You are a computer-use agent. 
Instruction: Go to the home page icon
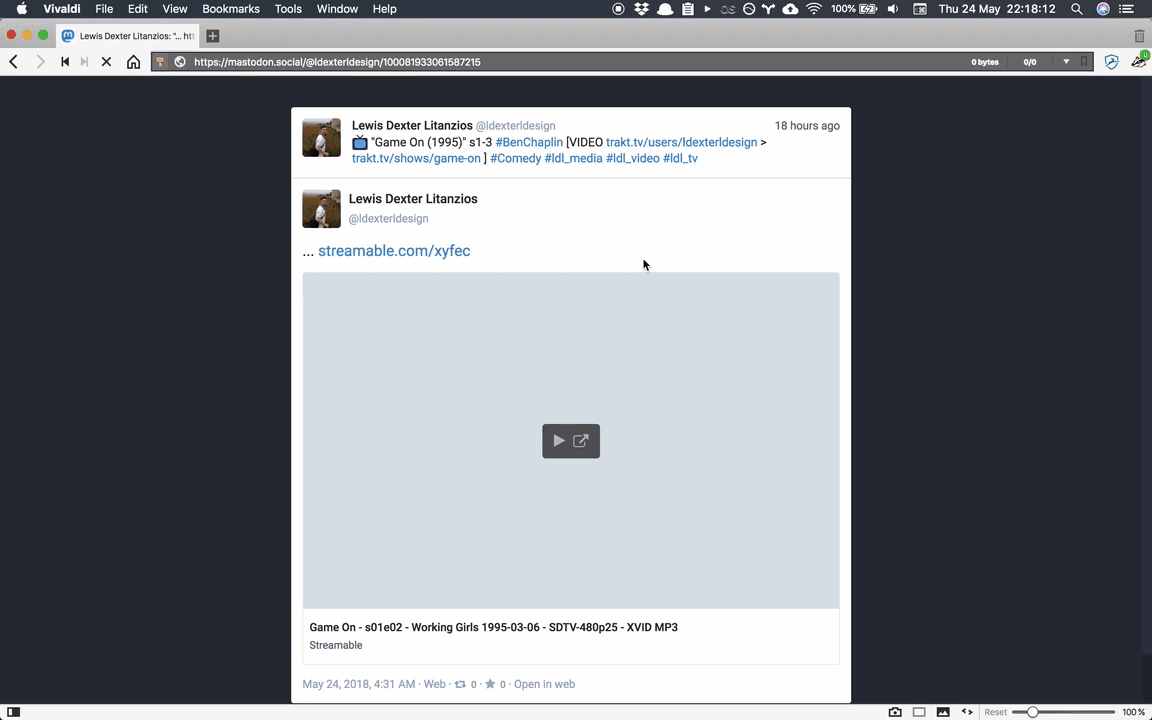point(133,62)
